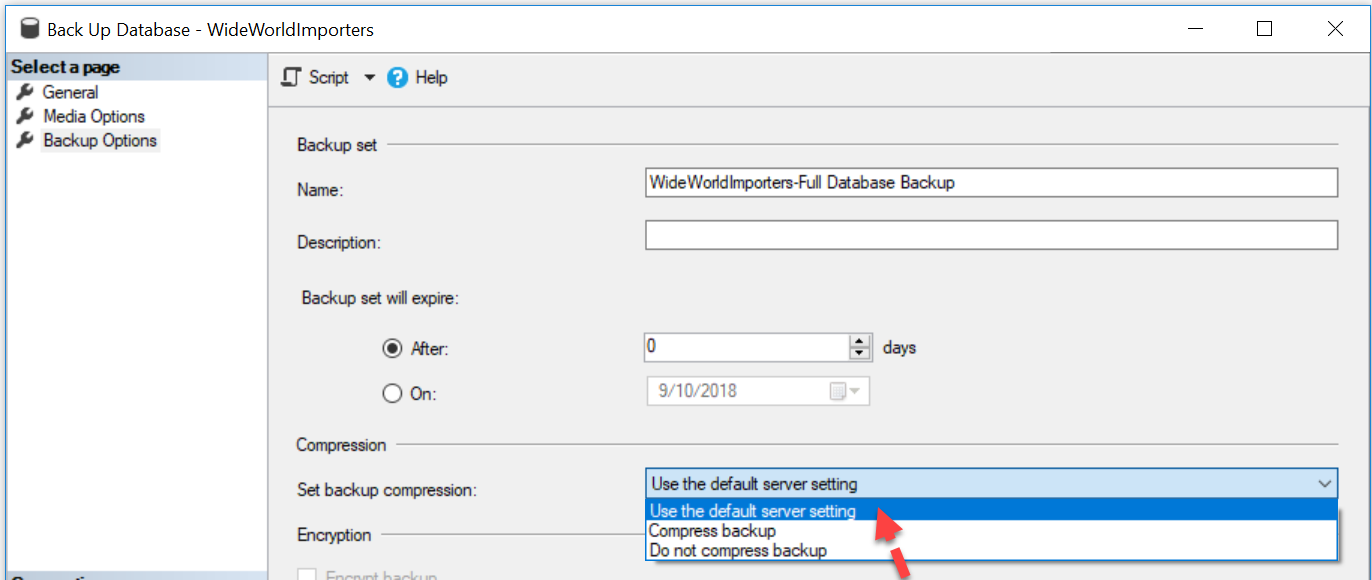Viewport: 1372px width, 580px height.
Task: Select the After expiry radio button
Action: point(393,349)
